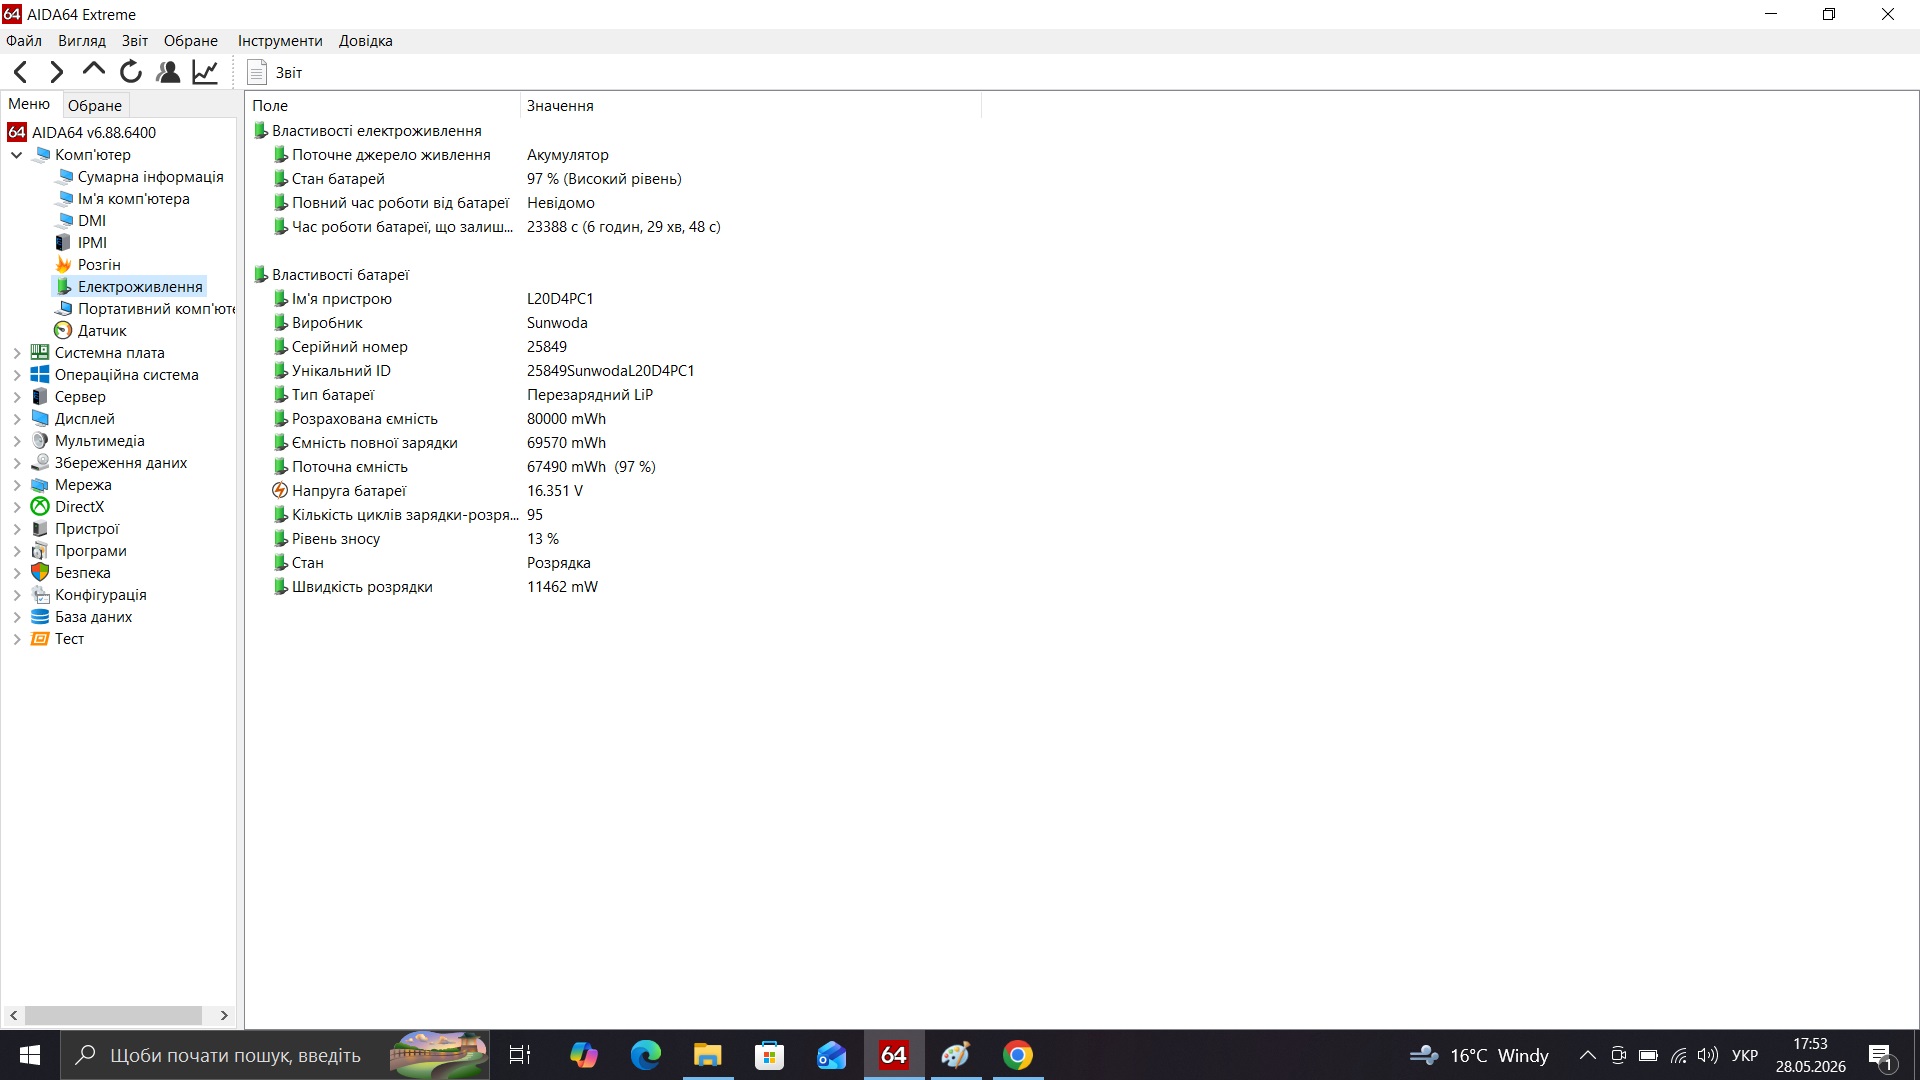1920x1080 pixels.
Task: Open the Windows Start menu
Action: [x=30, y=1055]
